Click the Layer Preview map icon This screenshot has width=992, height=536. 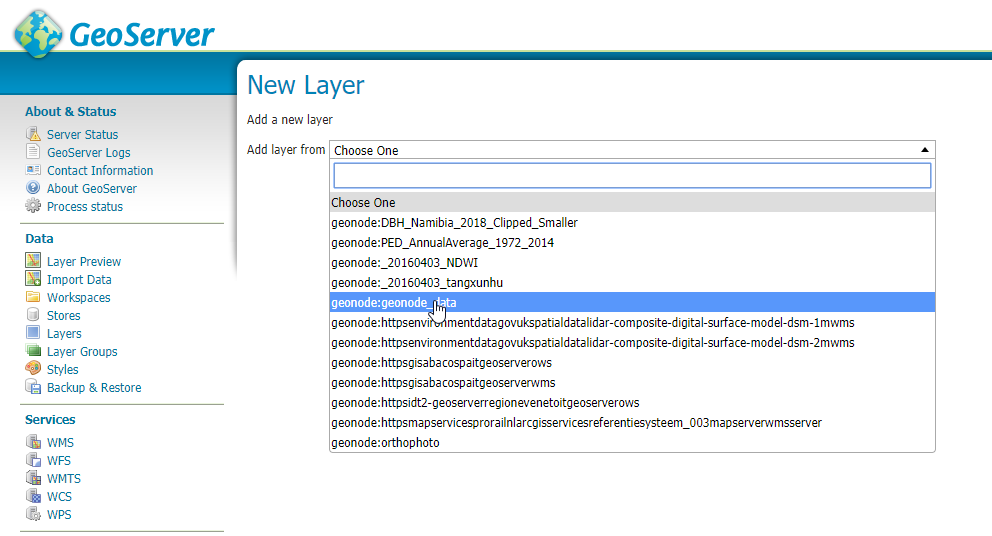tap(33, 261)
